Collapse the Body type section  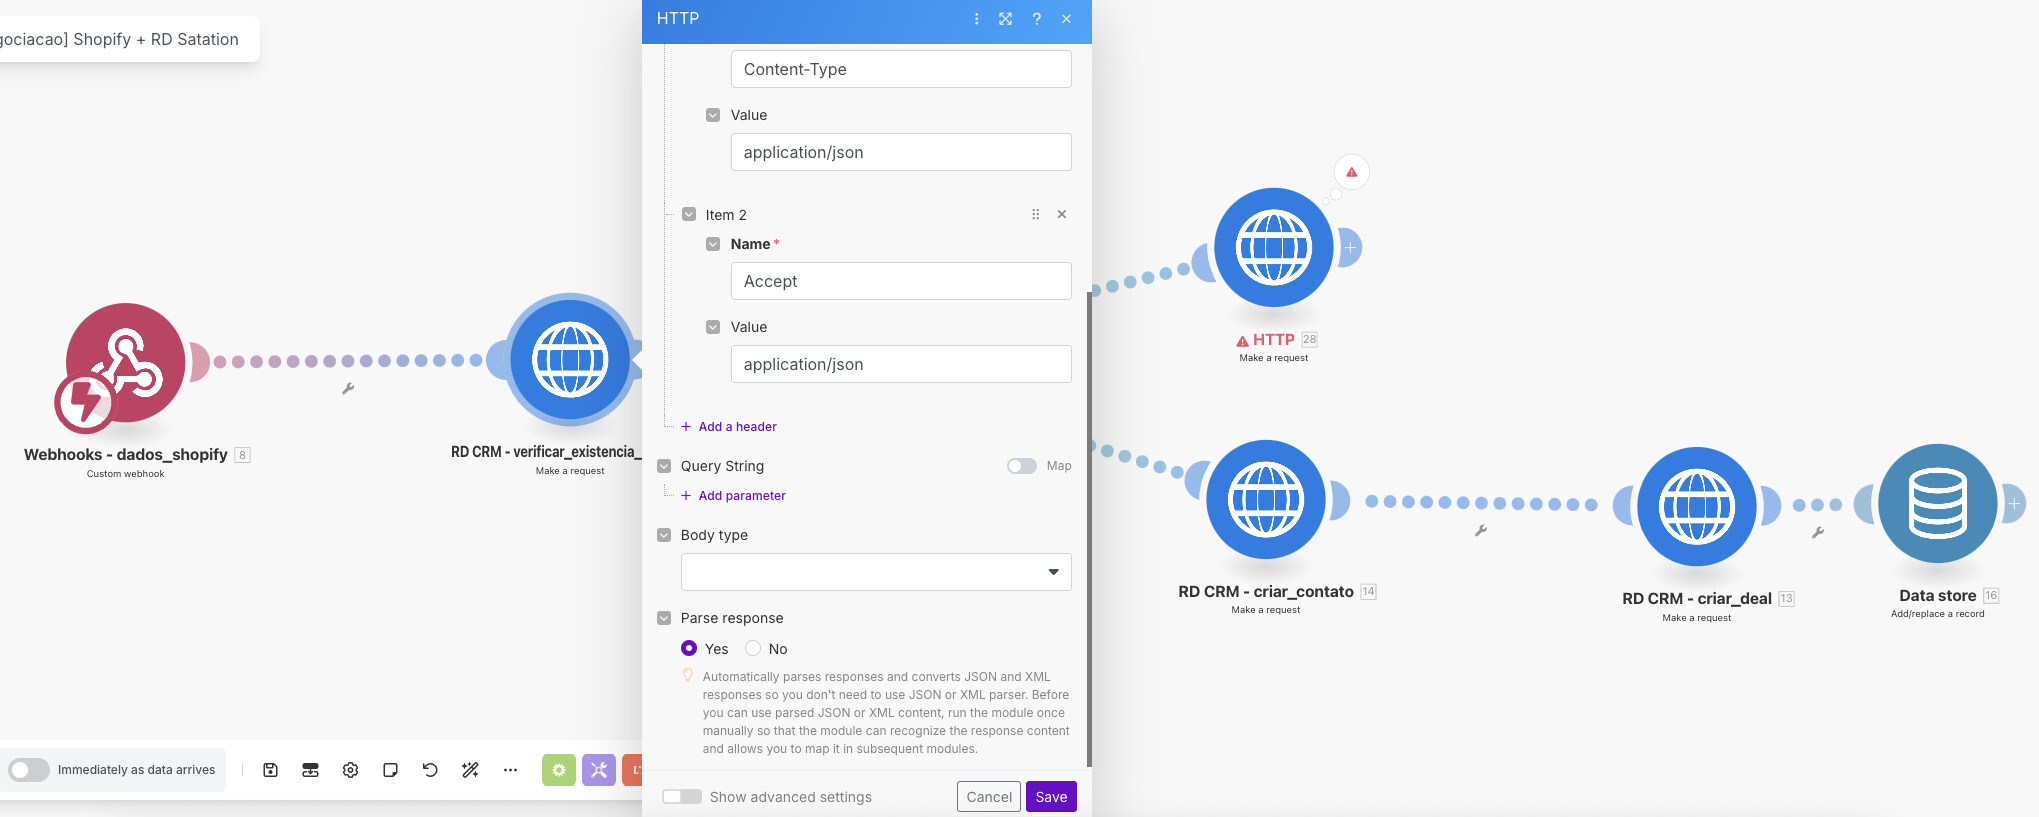pyautogui.click(x=664, y=535)
